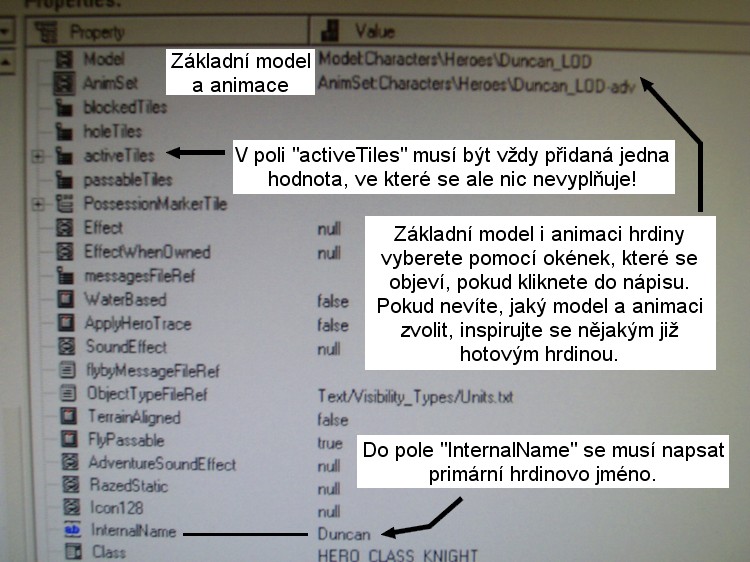Screen dimensions: 750x562
Task: Toggle the FlyPassable true value
Action: pyautogui.click(x=330, y=443)
